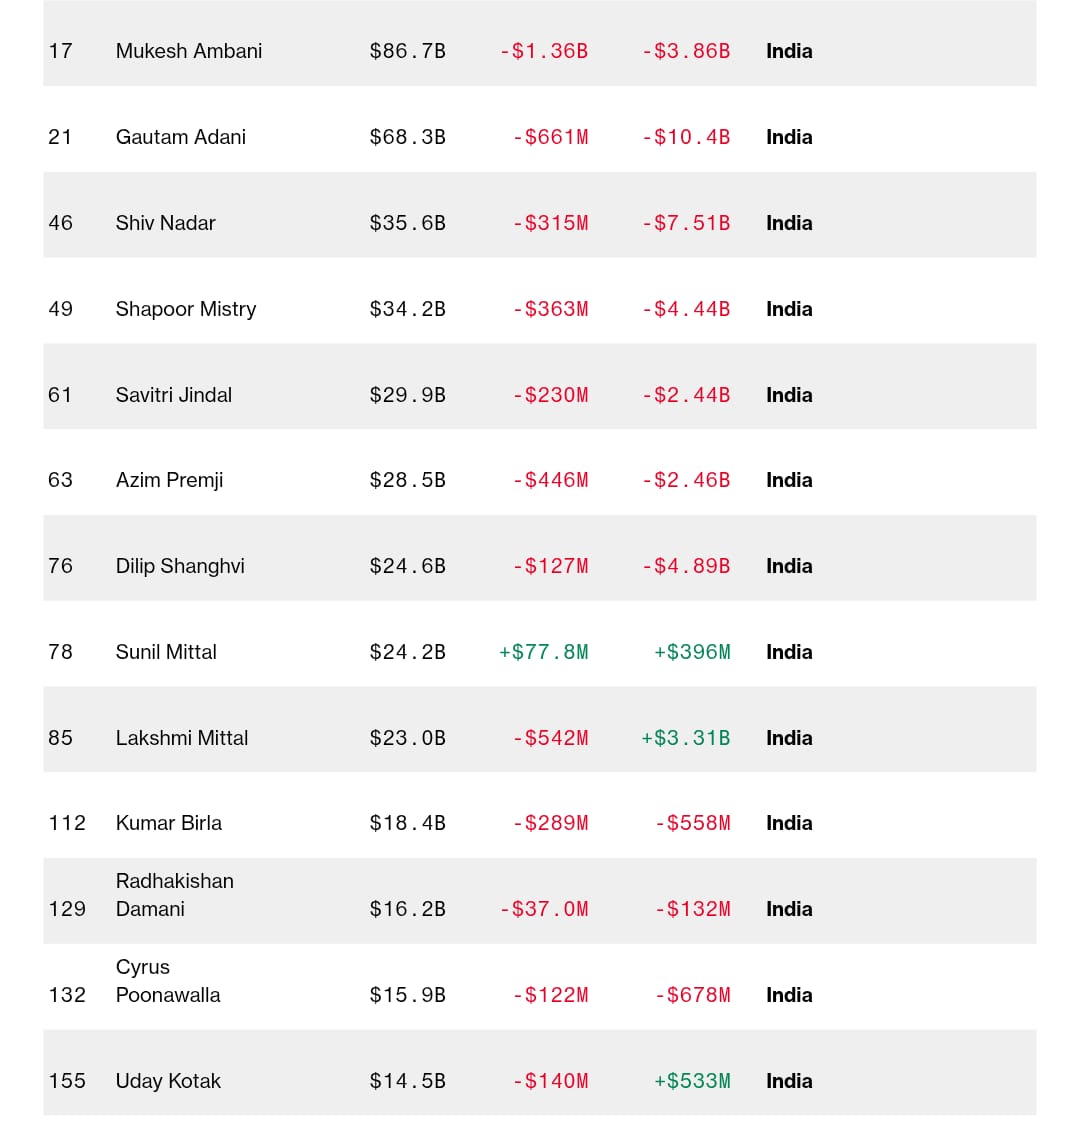Click Gautam Adani's name

[x=181, y=137]
